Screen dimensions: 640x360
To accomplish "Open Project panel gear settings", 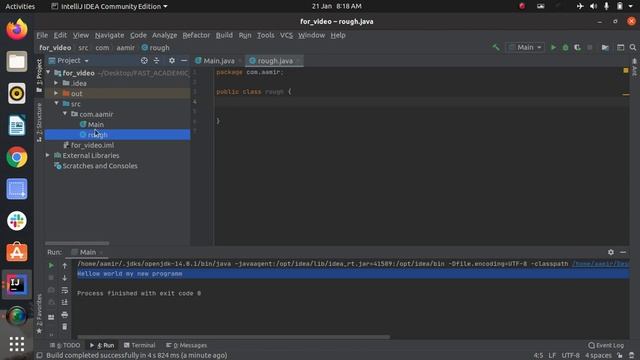I will click(172, 60).
